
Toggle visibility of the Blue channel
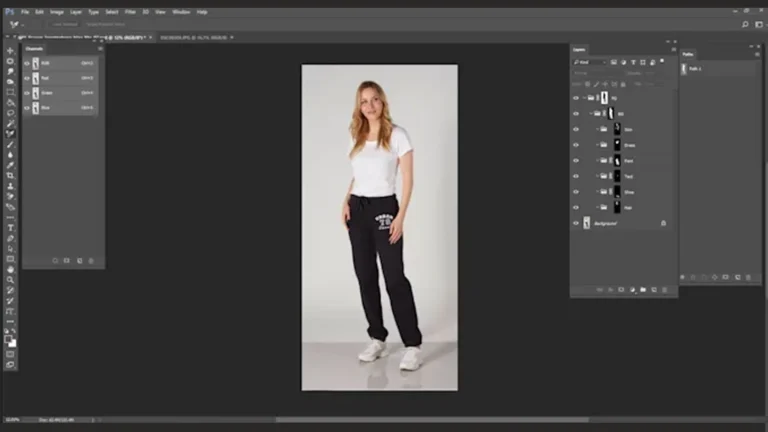coord(27,107)
